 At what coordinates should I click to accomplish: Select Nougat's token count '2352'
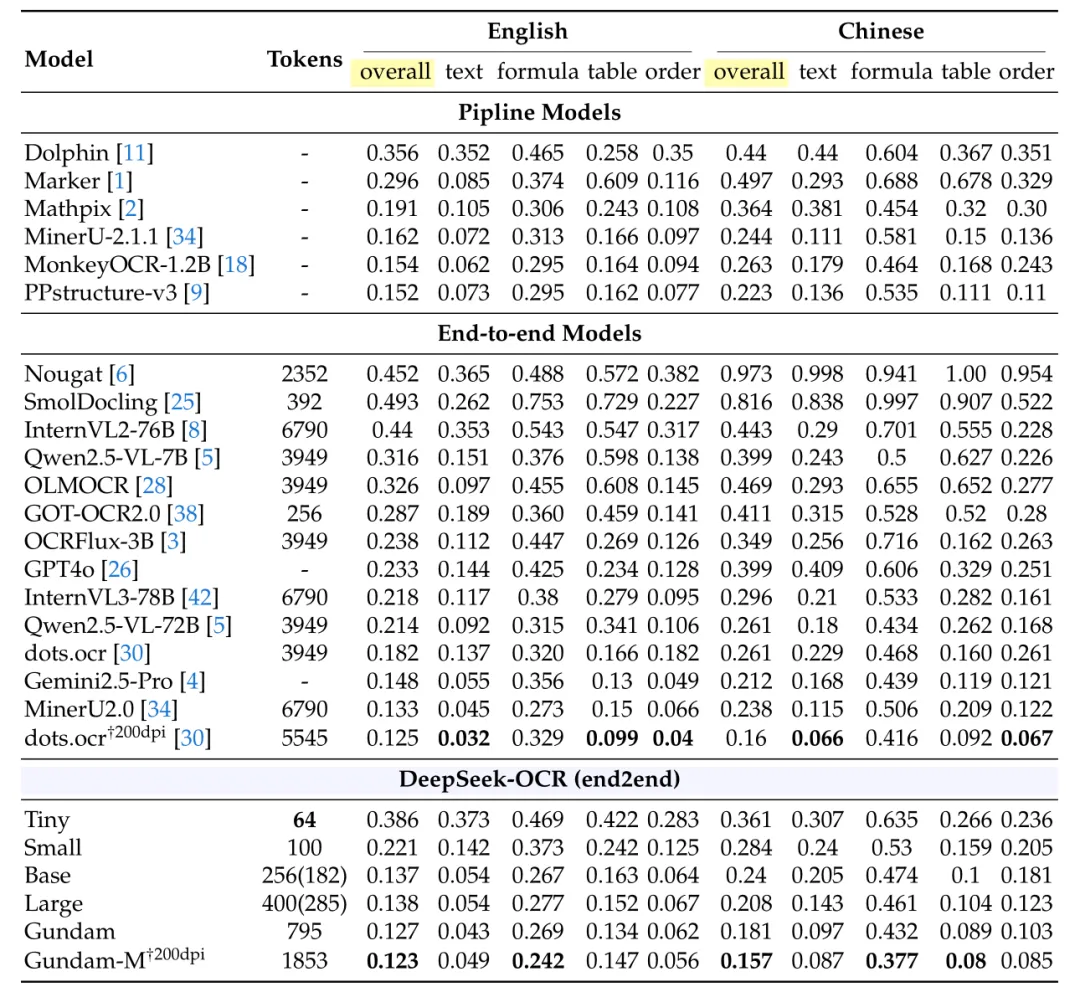point(304,374)
